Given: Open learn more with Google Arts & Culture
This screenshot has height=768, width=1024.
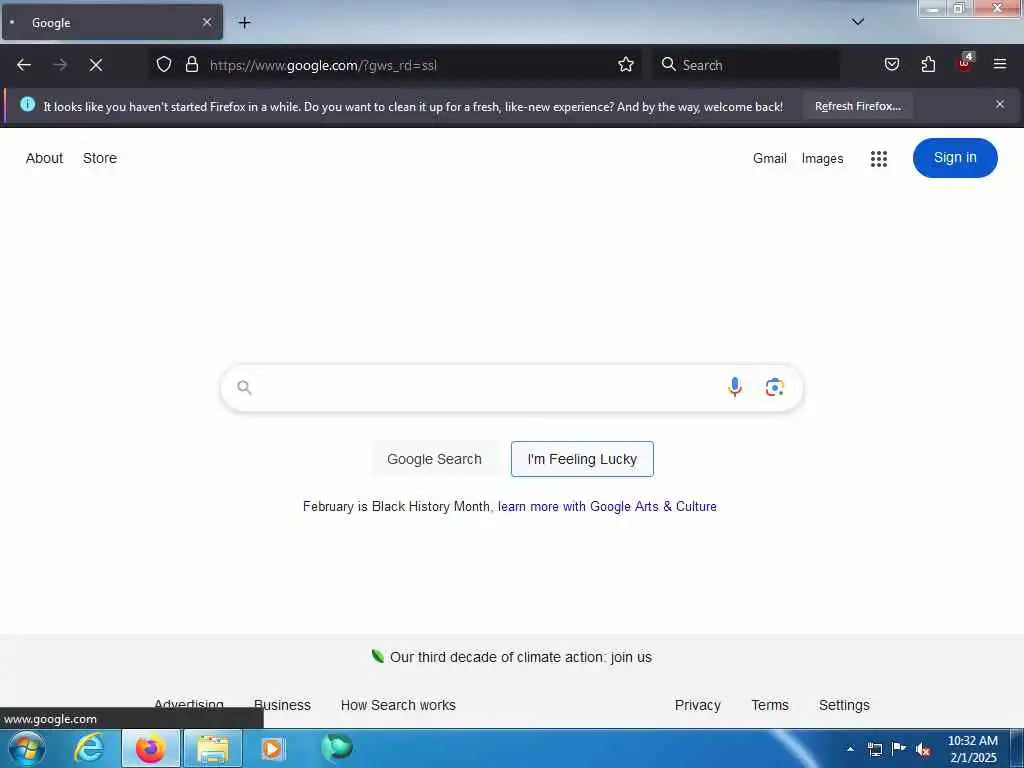Looking at the screenshot, I should point(607,507).
